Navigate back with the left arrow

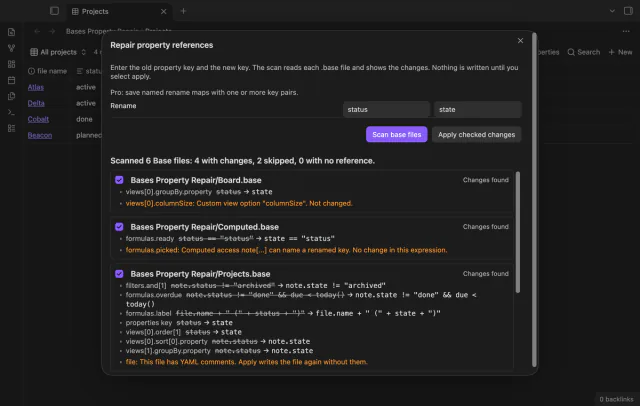(37, 31)
